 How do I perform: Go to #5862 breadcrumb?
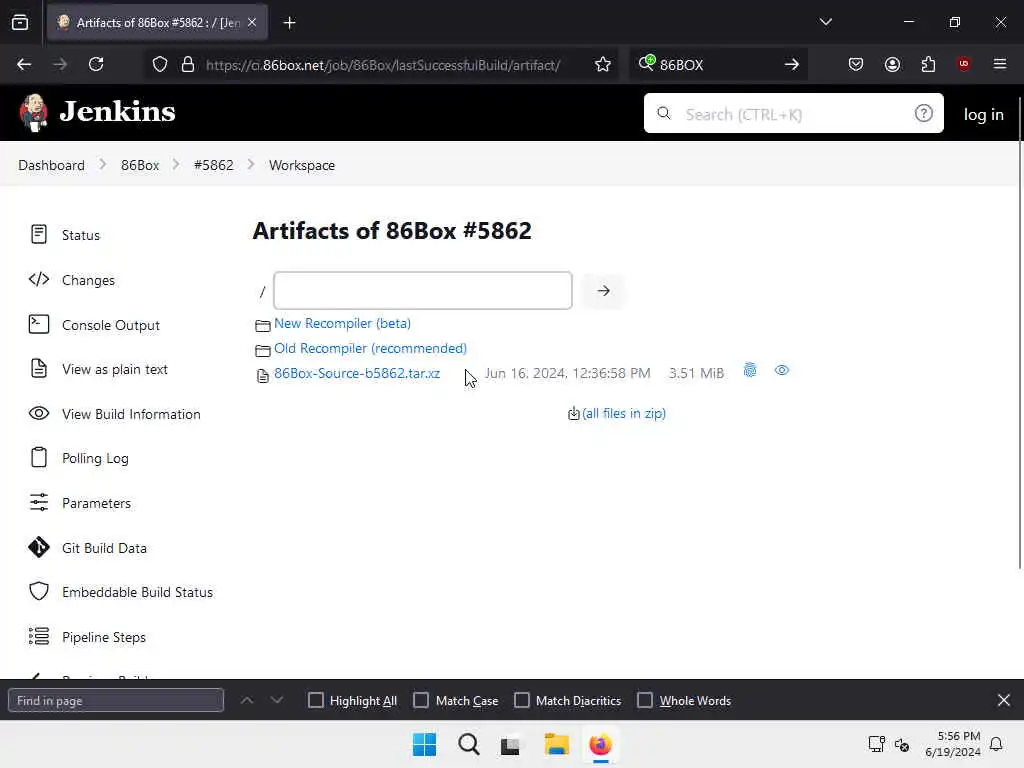tap(214, 165)
